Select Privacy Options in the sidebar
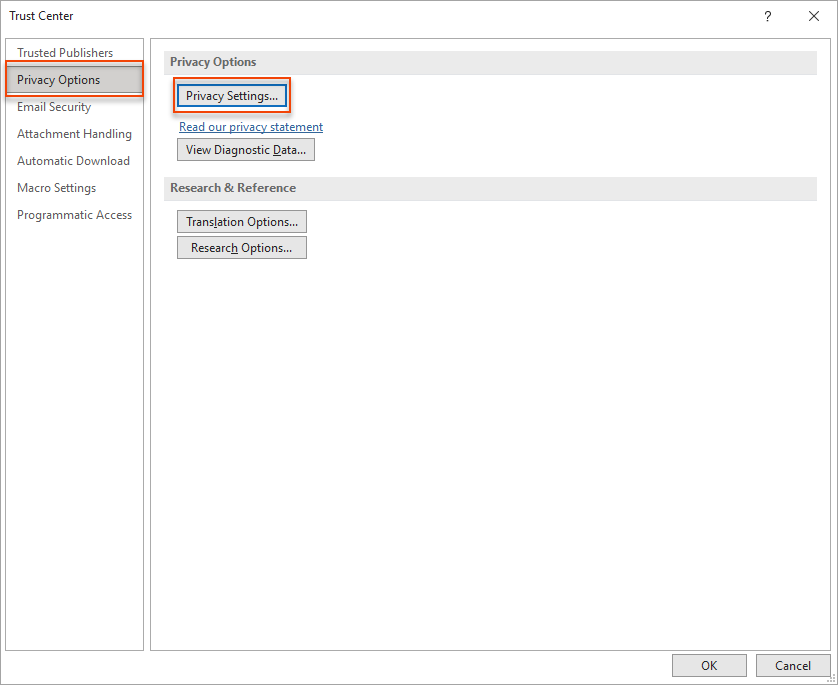The width and height of the screenshot is (838, 685). 59,80
